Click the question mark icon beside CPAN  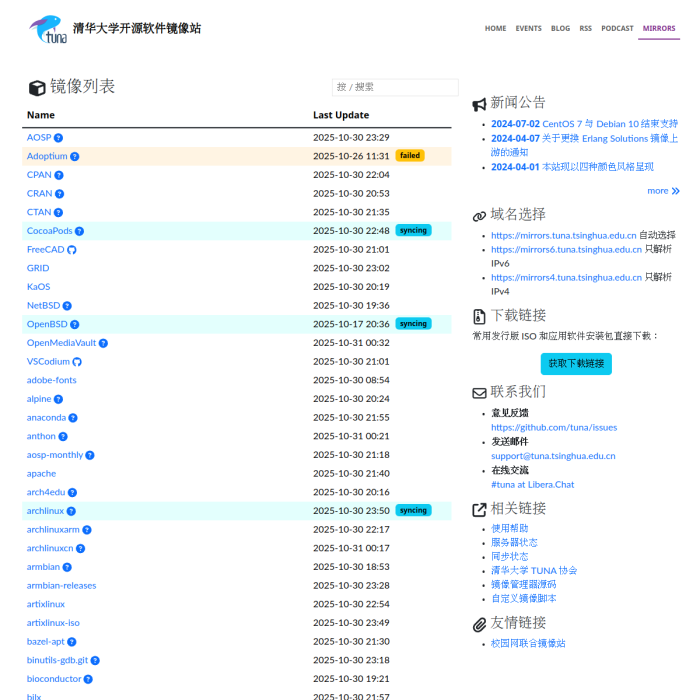point(59,175)
